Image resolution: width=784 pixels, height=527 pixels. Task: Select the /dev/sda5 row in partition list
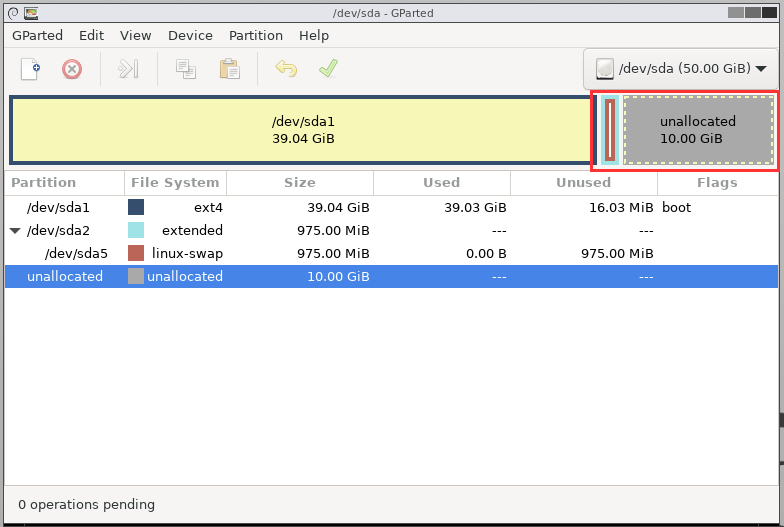pos(392,254)
